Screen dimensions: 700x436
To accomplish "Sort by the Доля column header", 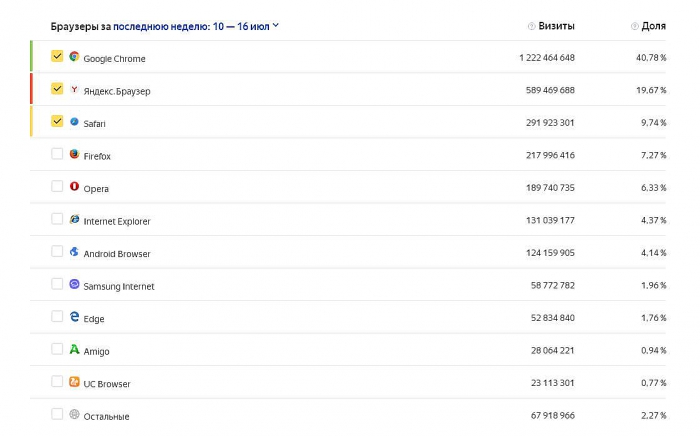I will tap(653, 26).
